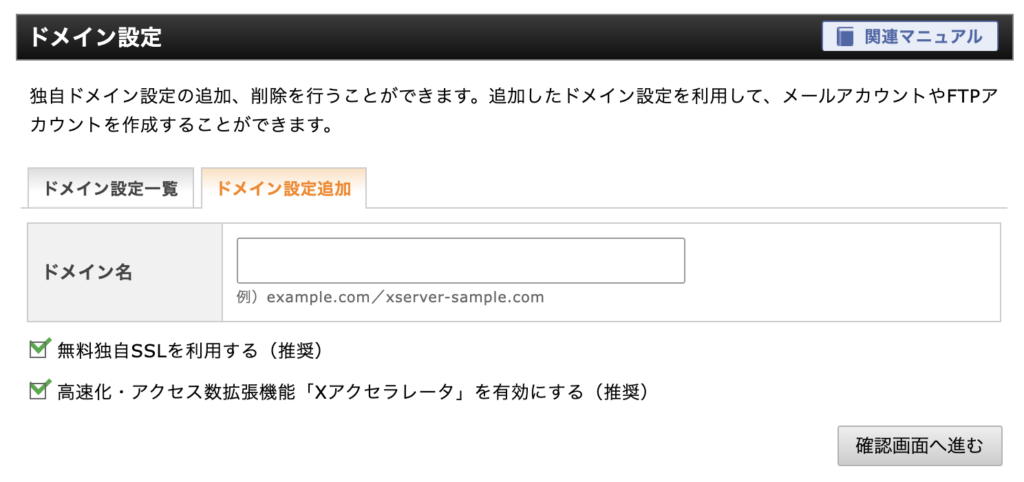Disable the Xアクセラレータ checkbox
Viewport: 1024px width, 482px height.
39,391
